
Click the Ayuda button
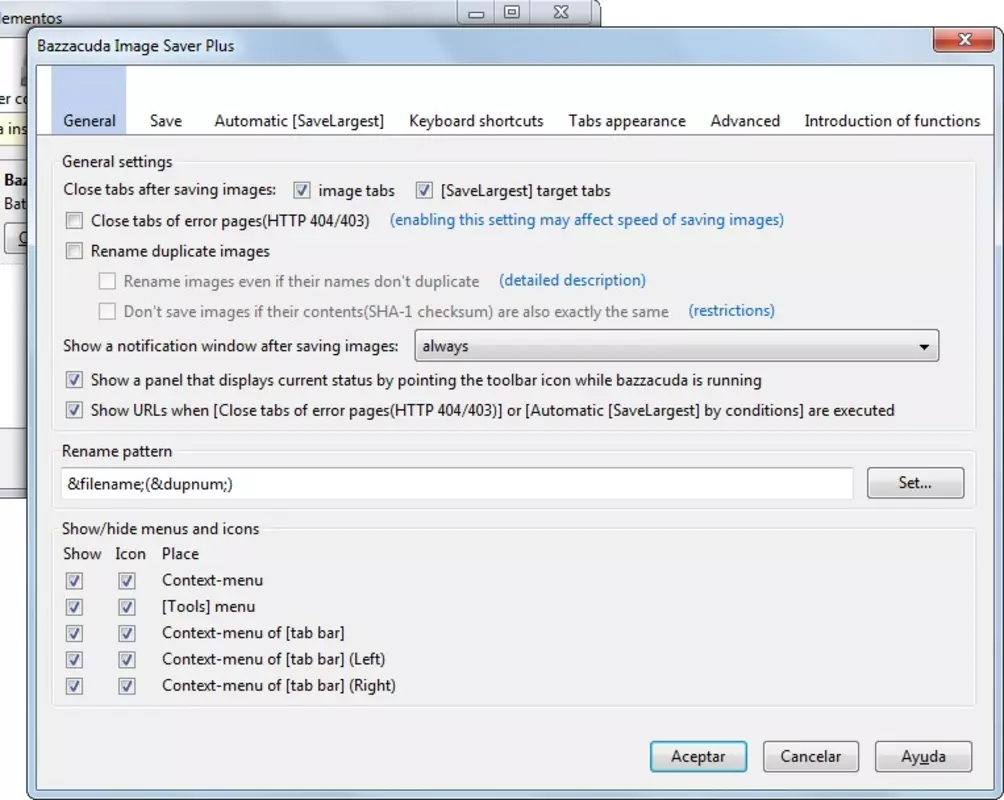[x=923, y=756]
